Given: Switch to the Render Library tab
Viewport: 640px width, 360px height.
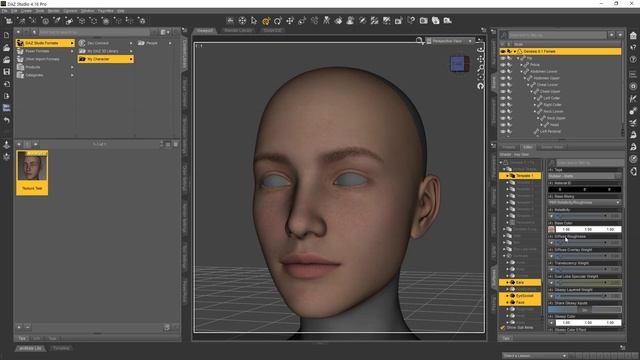Looking at the screenshot, I should pyautogui.click(x=238, y=30).
